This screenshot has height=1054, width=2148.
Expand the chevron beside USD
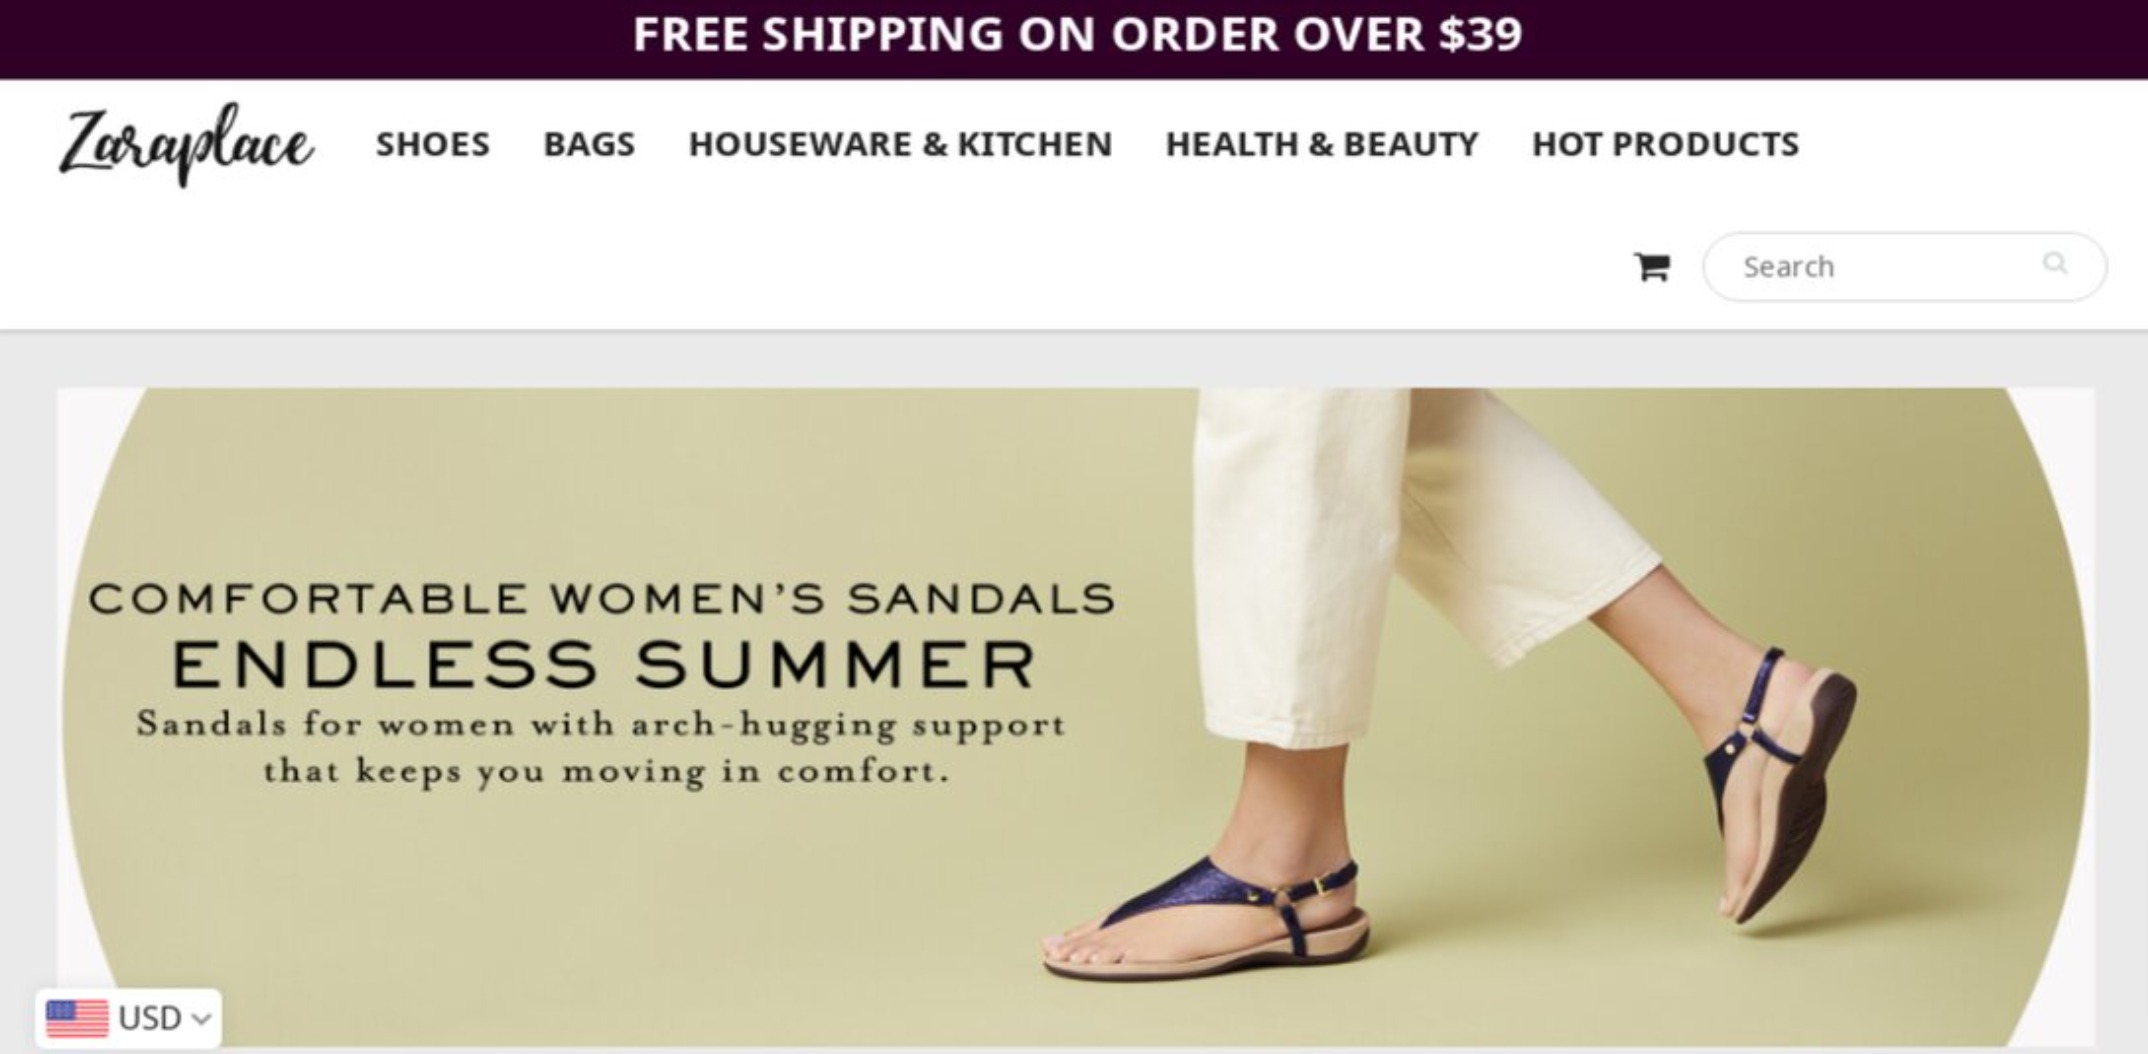tap(201, 1019)
